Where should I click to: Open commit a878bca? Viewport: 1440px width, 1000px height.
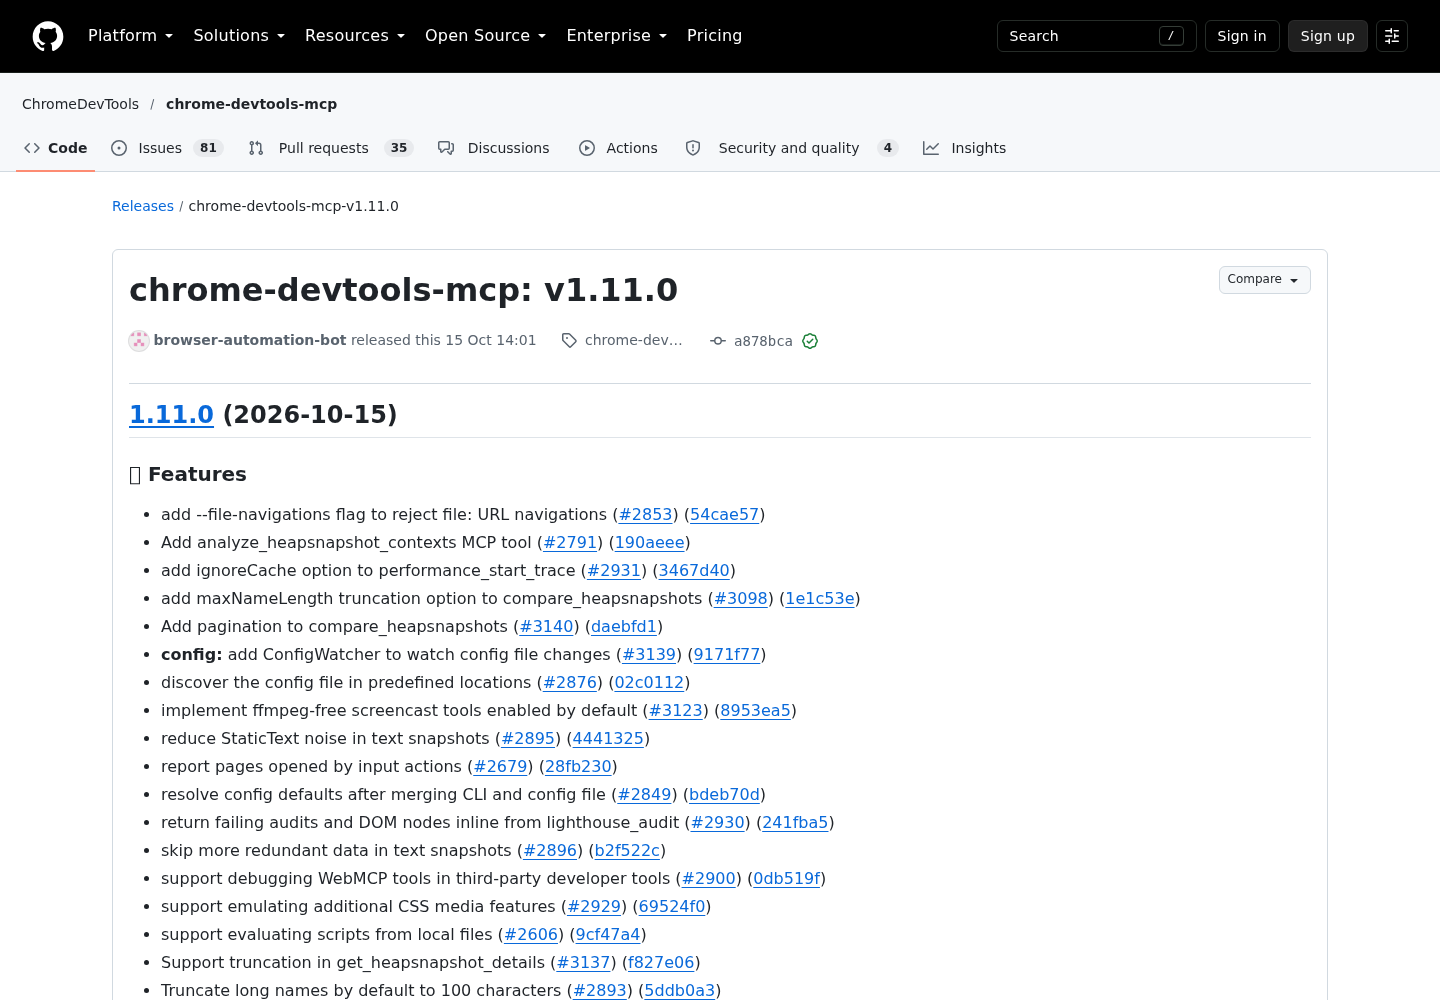coord(763,341)
